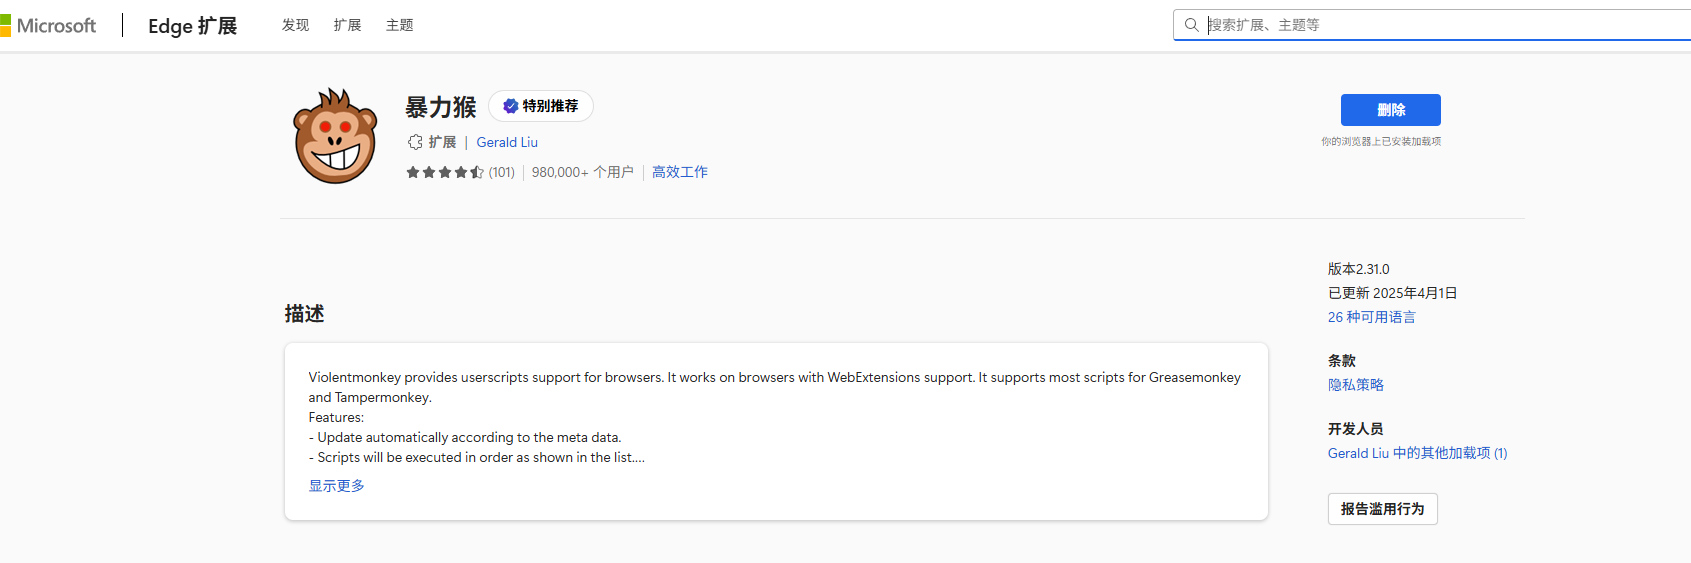Click the (101) review count
This screenshot has height=563, width=1691.
(x=501, y=172)
